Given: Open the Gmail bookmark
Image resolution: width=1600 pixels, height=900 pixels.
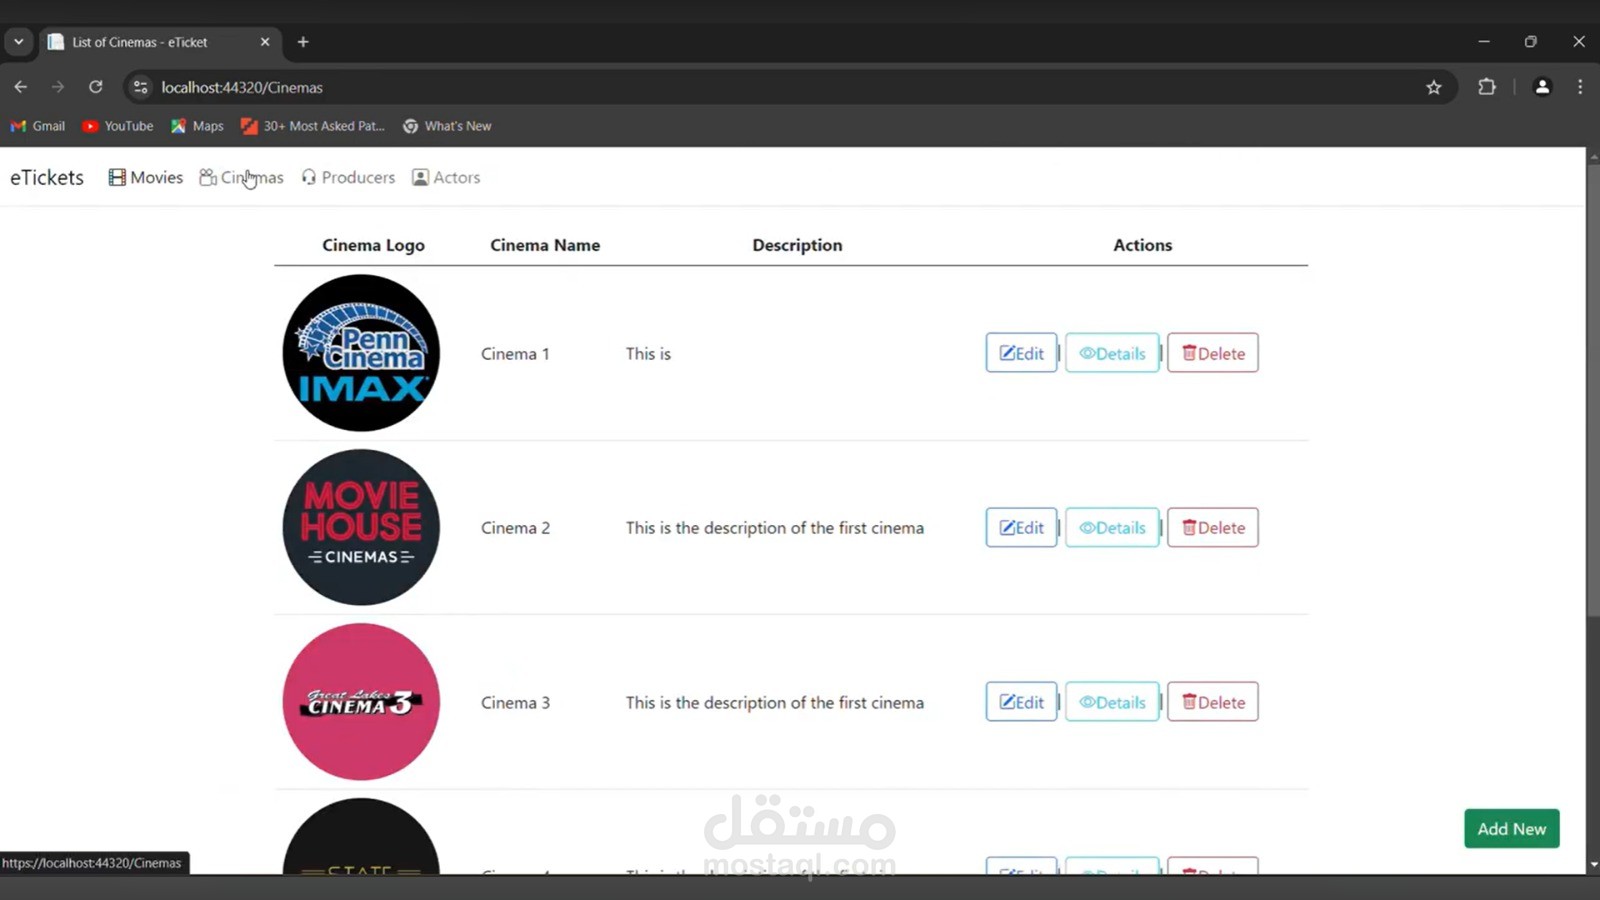Looking at the screenshot, I should pos(38,126).
